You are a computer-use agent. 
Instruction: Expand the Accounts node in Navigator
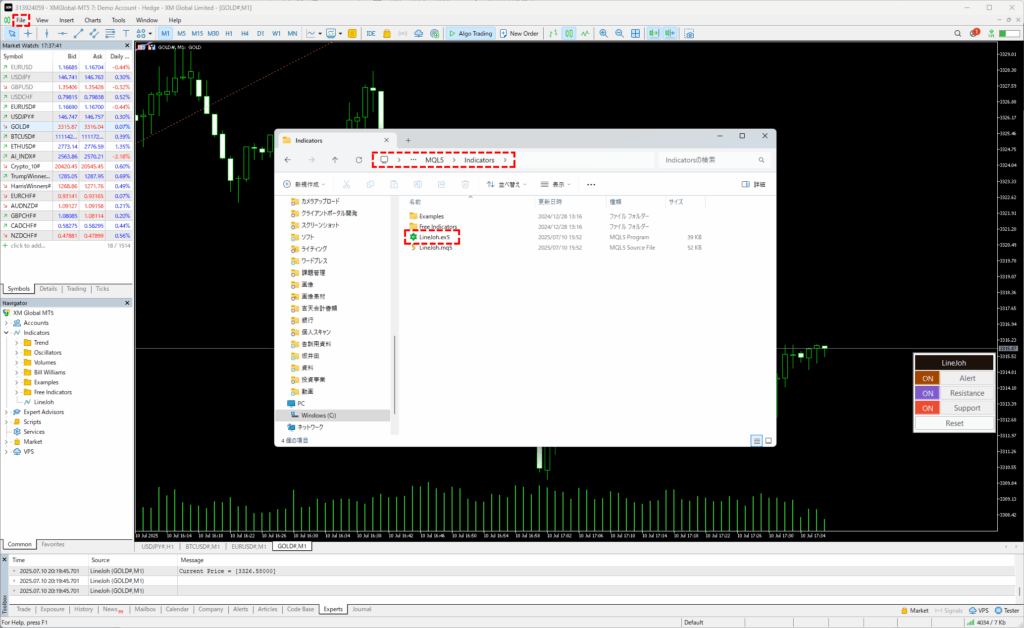click(x=7, y=323)
